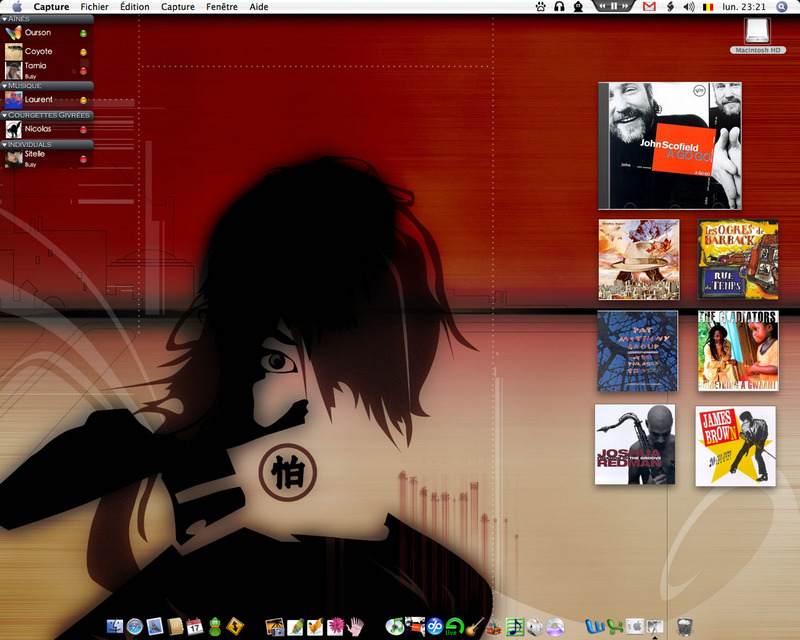The image size is (800, 640).
Task: Launch Microsoft Word from the dock
Action: (x=594, y=626)
